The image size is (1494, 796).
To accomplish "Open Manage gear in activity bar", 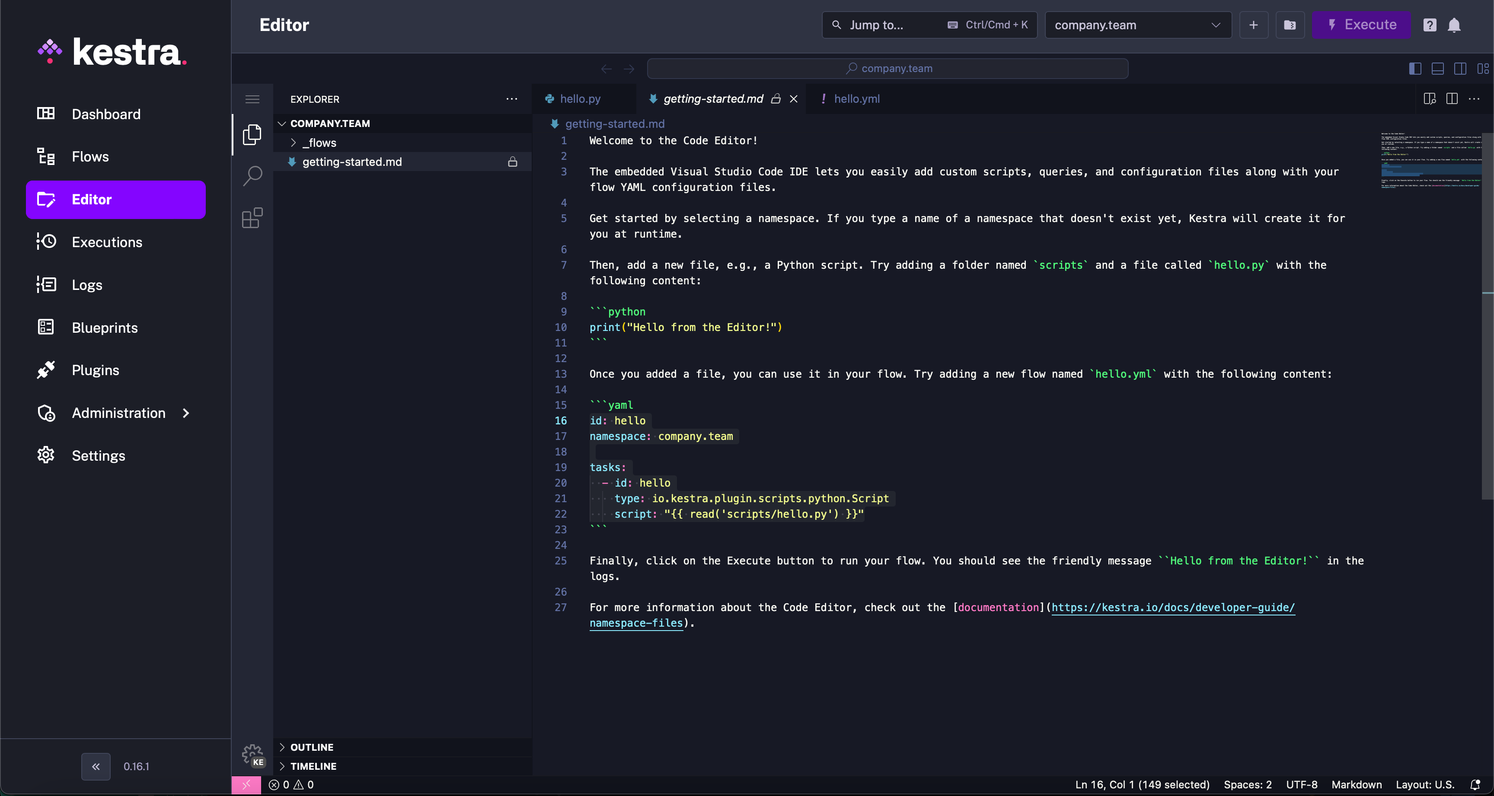I will pyautogui.click(x=252, y=754).
